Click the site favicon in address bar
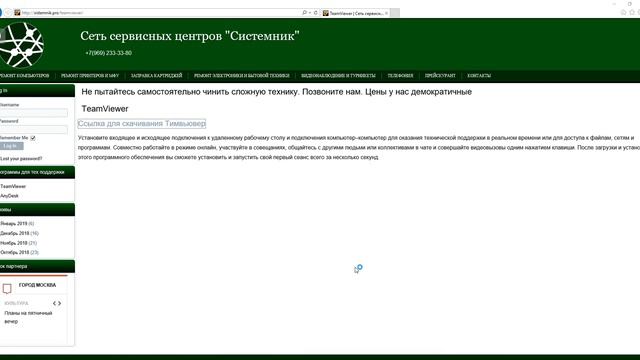 point(17,13)
